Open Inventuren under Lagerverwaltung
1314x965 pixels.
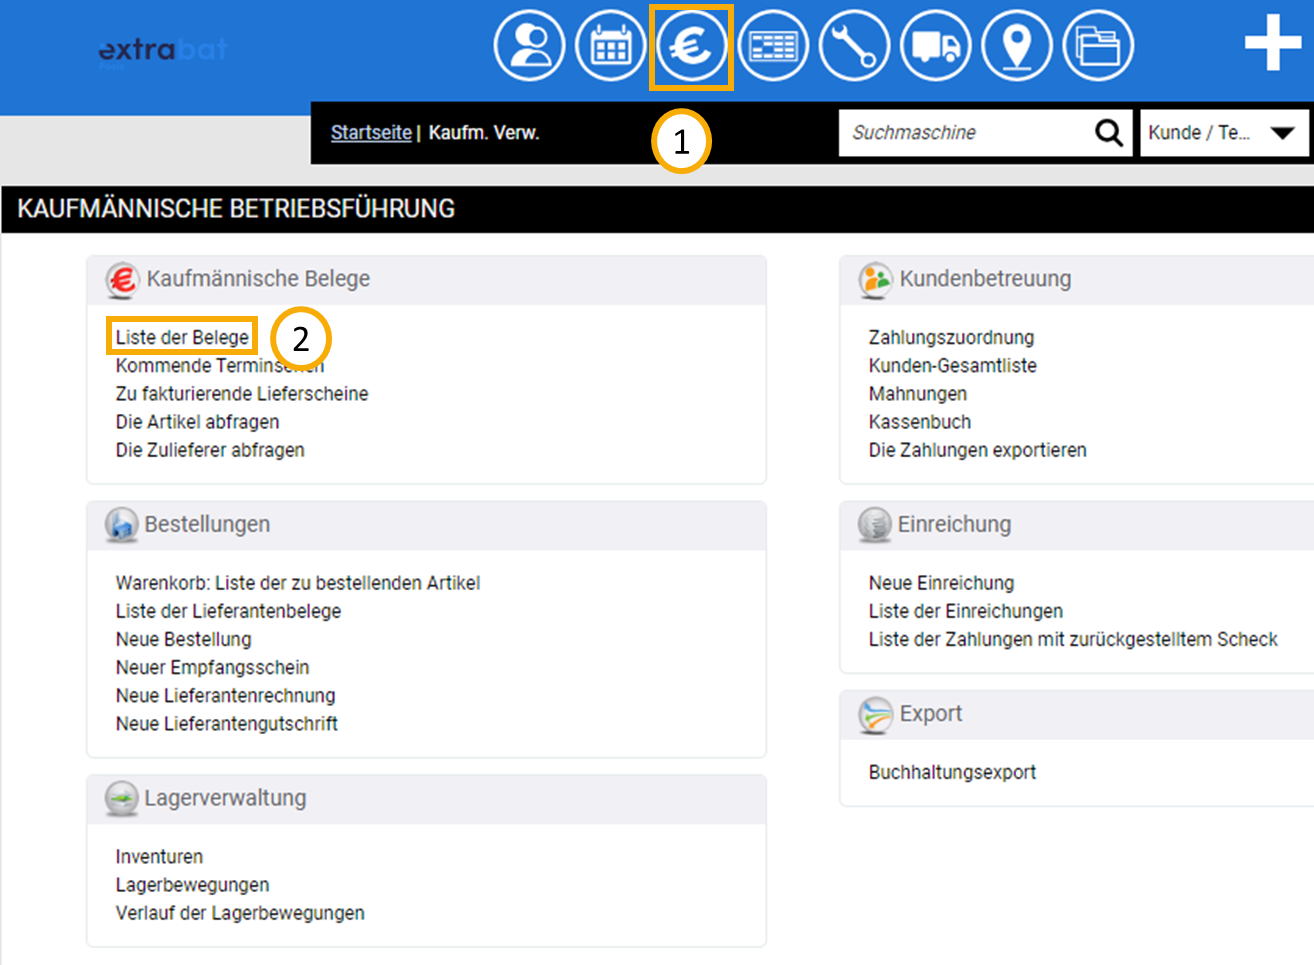[159, 857]
